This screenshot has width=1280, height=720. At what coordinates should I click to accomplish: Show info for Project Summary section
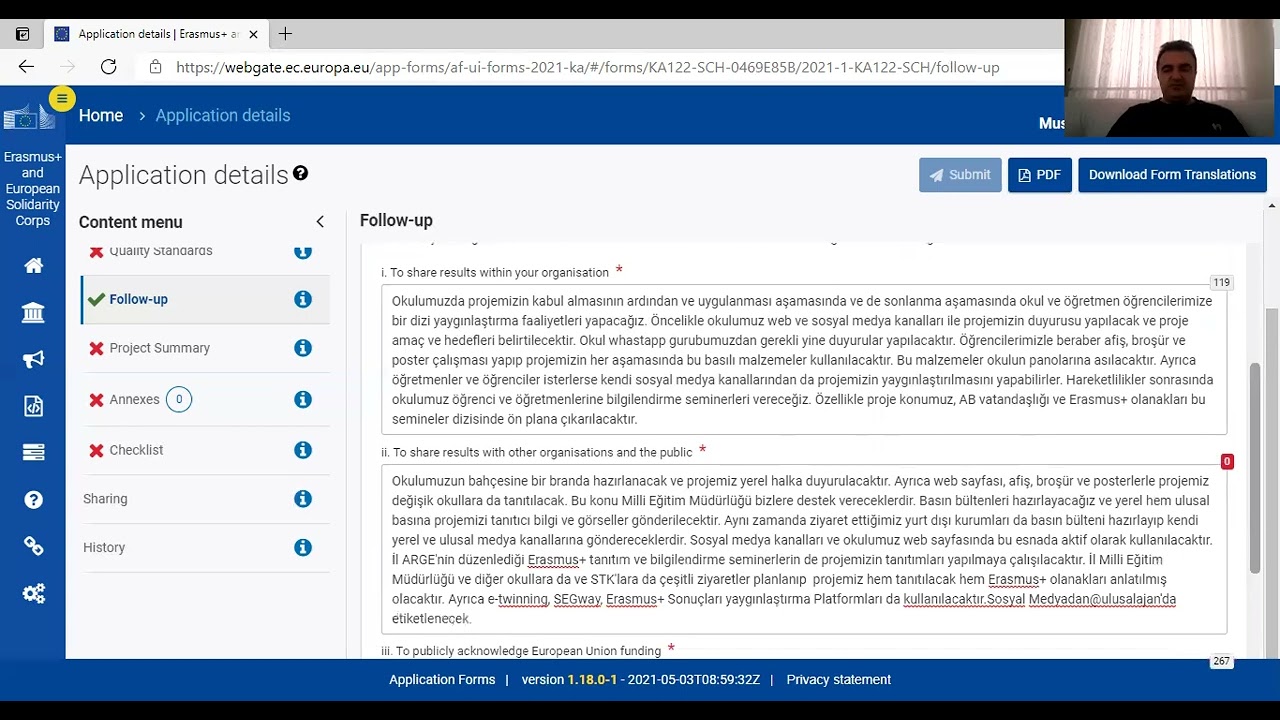(303, 348)
